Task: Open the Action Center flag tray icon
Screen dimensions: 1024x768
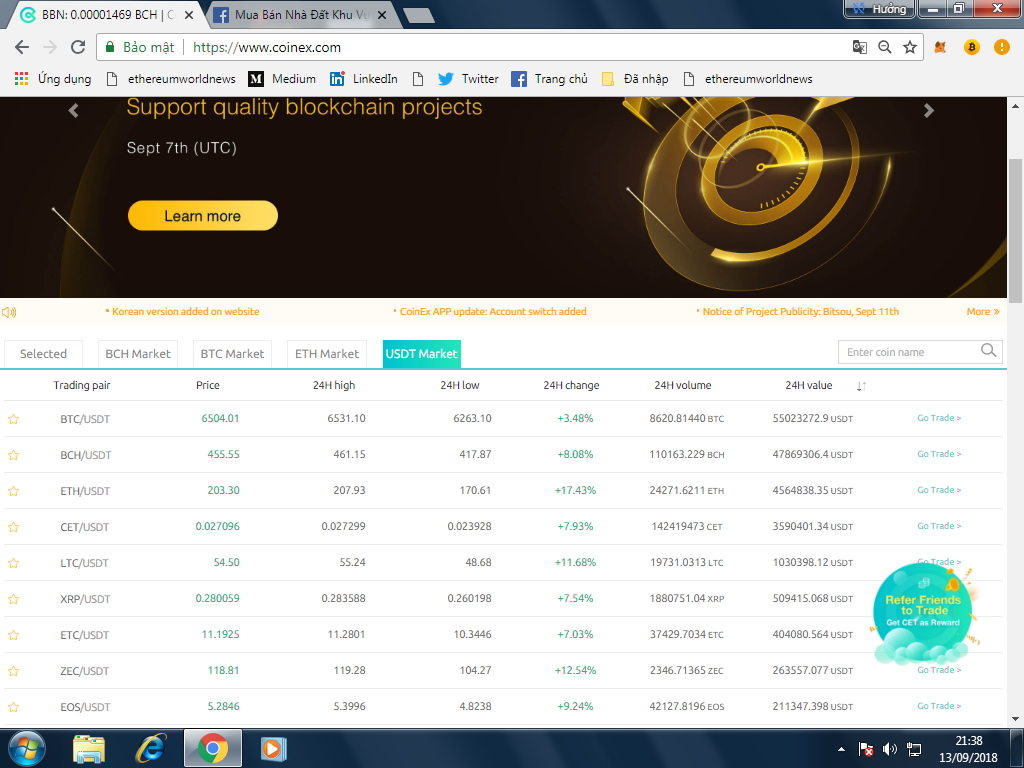Action: click(866, 749)
